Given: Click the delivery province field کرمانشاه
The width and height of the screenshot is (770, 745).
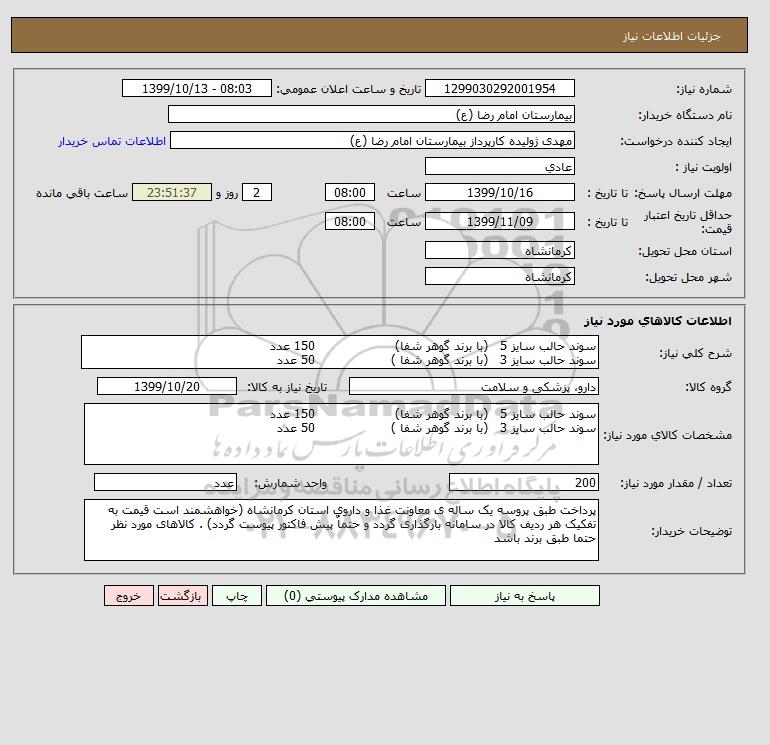Looking at the screenshot, I should click(499, 250).
